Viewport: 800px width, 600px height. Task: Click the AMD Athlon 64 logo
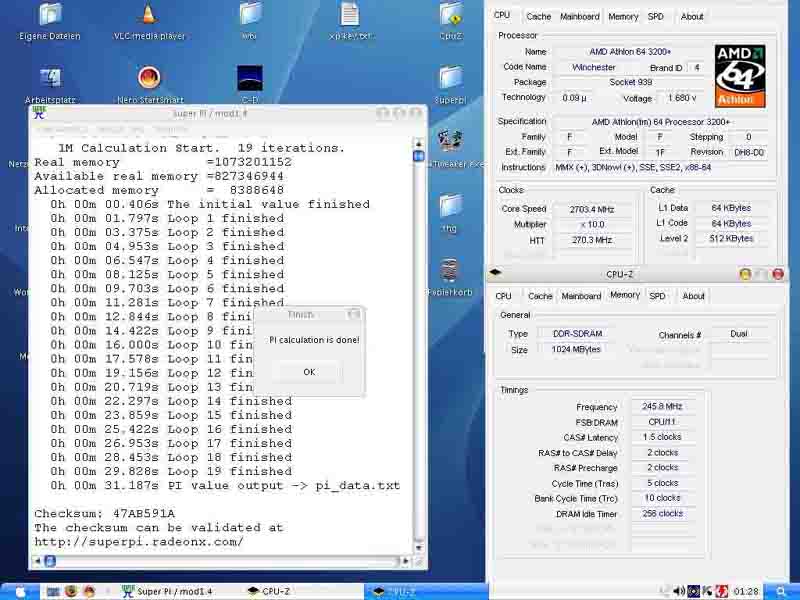[x=740, y=76]
